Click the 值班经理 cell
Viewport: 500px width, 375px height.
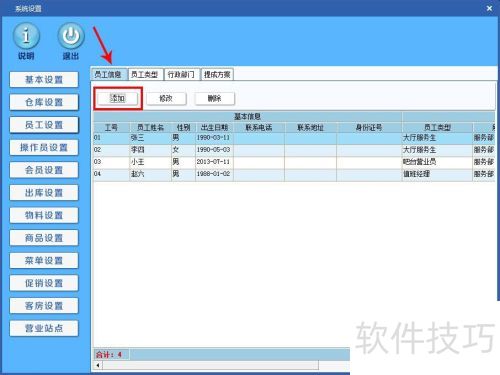coord(437,174)
